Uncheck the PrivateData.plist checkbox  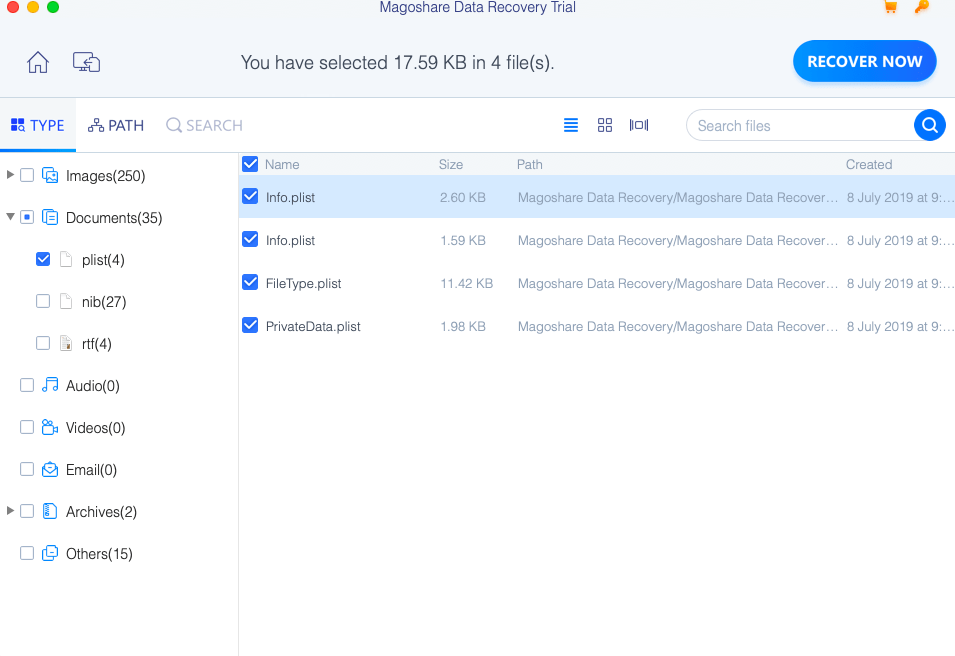(250, 325)
